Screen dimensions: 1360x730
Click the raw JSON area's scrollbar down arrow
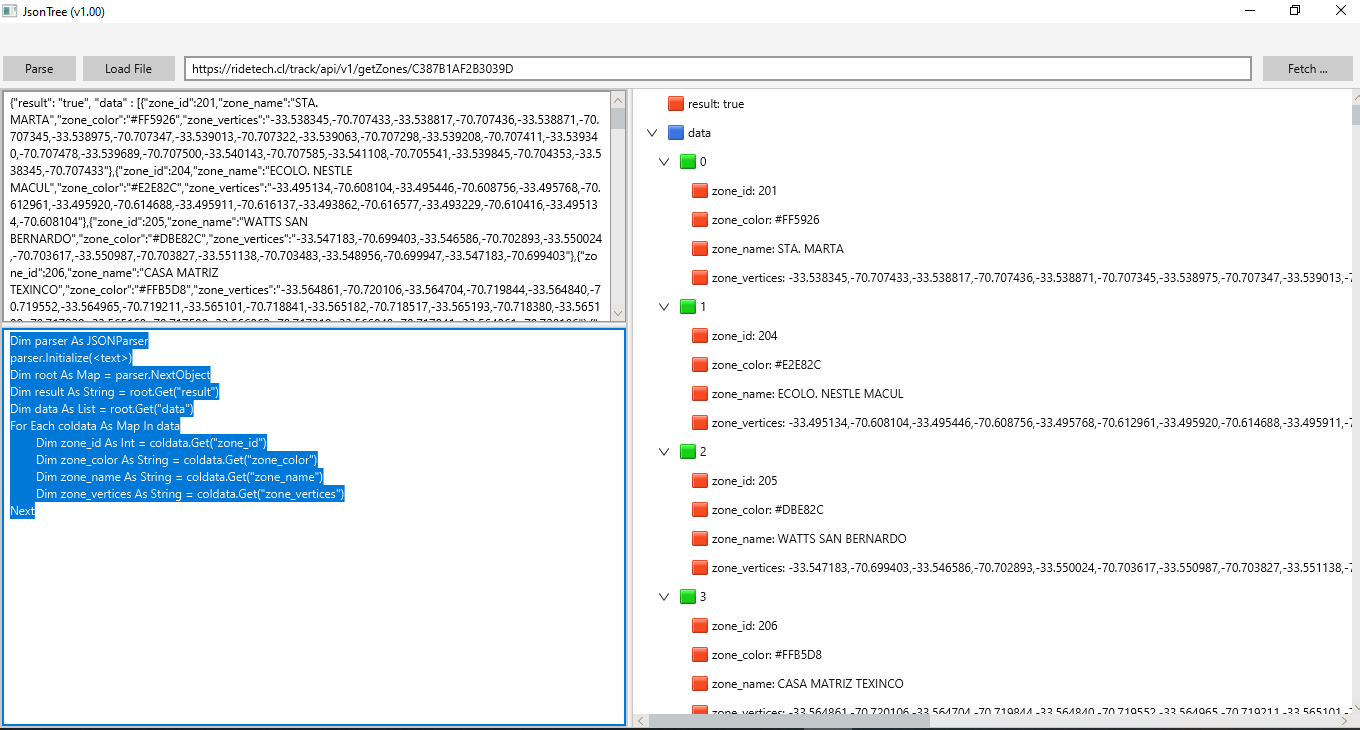[617, 313]
